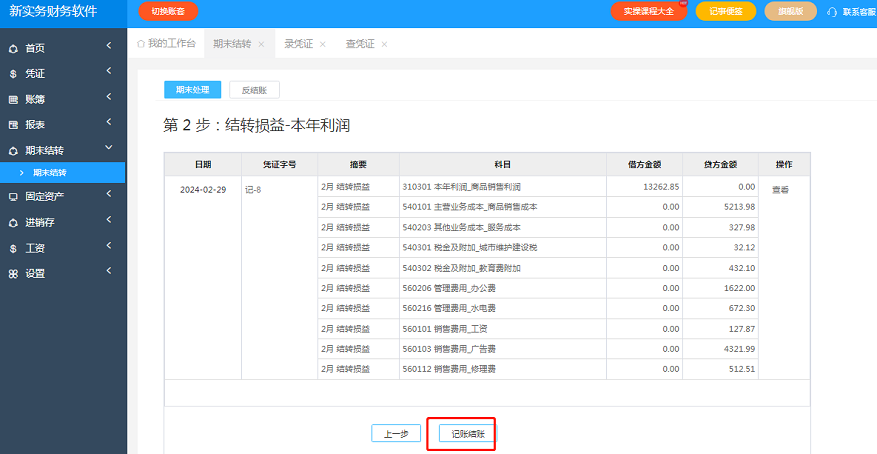The width and height of the screenshot is (877, 454).
Task: Expand the 账簿 menu chevron
Action: 109,96
